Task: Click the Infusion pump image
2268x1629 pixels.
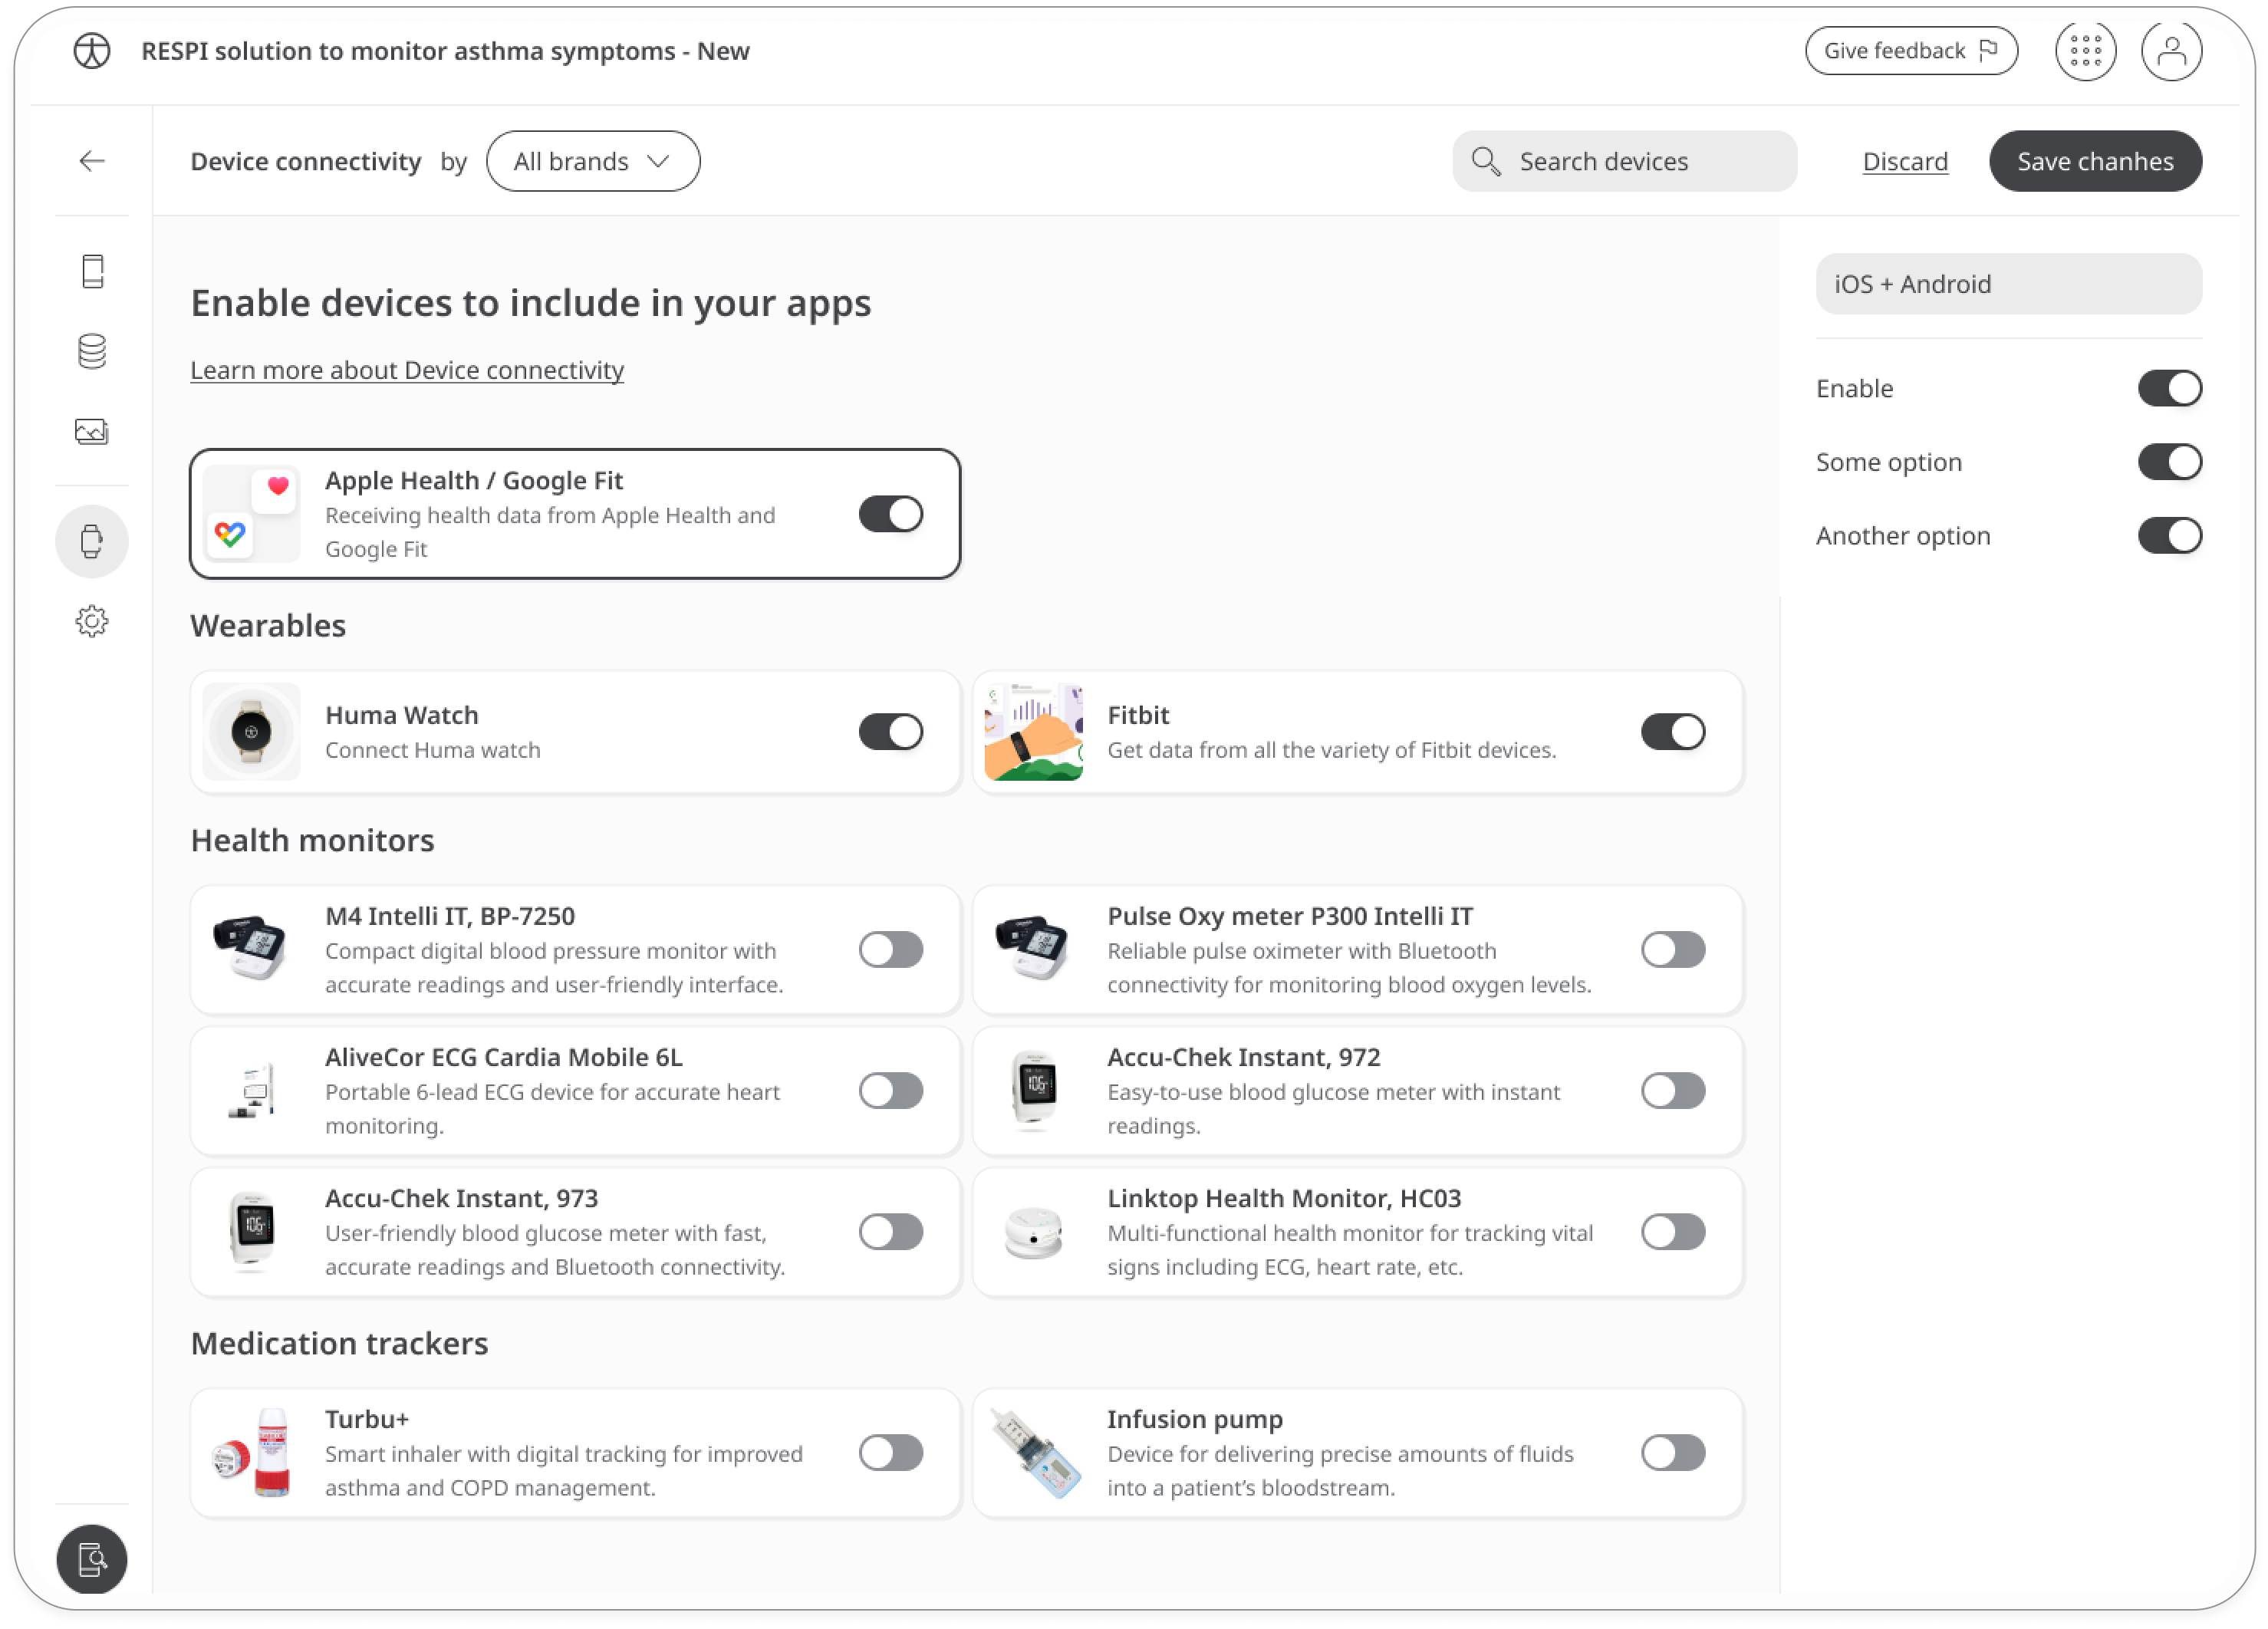Action: 1033,1452
